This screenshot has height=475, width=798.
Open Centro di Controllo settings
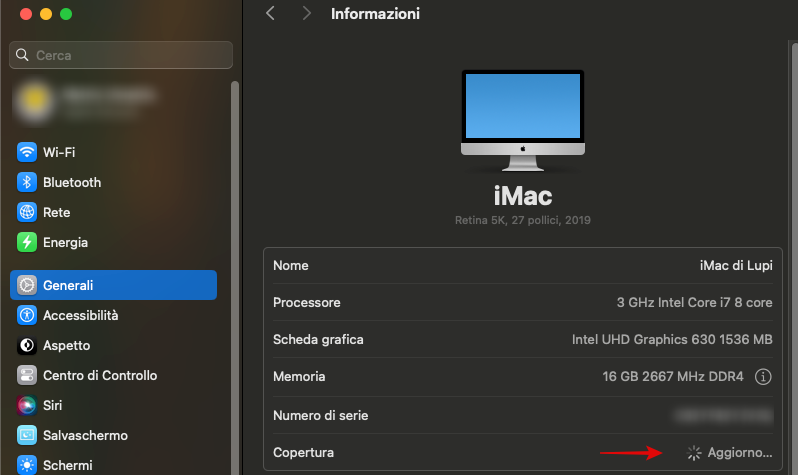(113, 375)
